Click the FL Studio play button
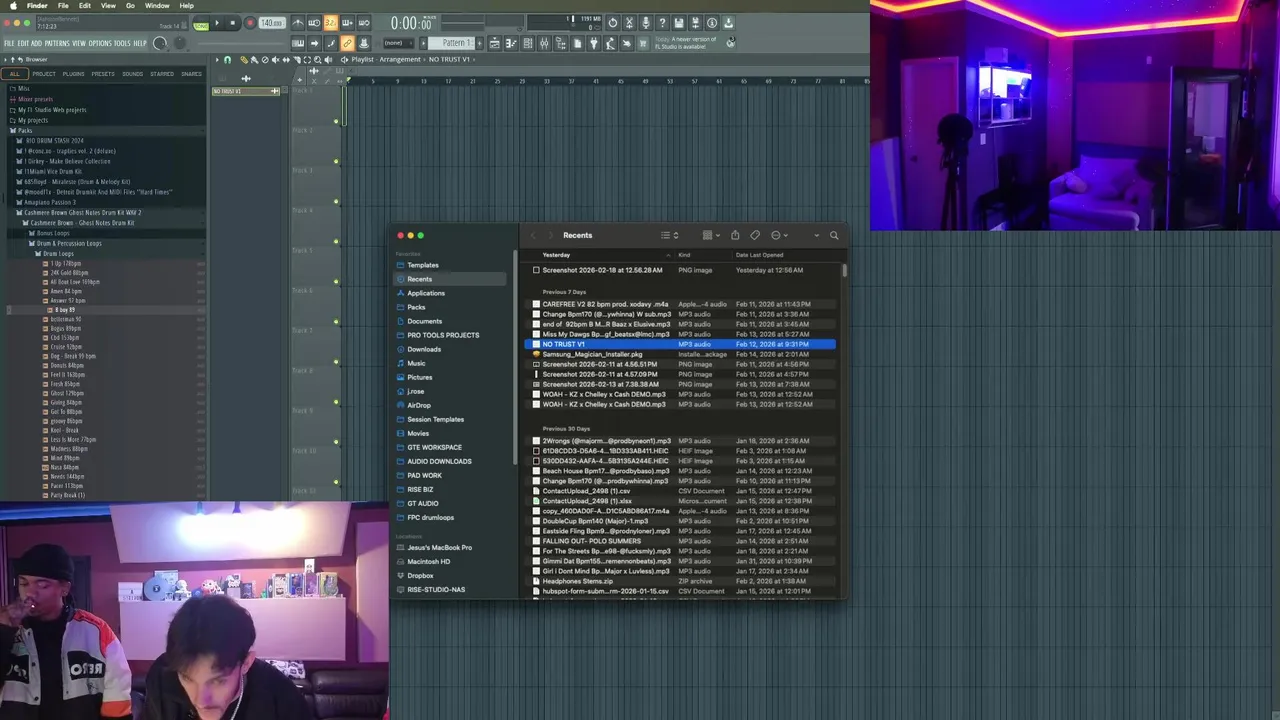The image size is (1280, 720). pos(216,23)
